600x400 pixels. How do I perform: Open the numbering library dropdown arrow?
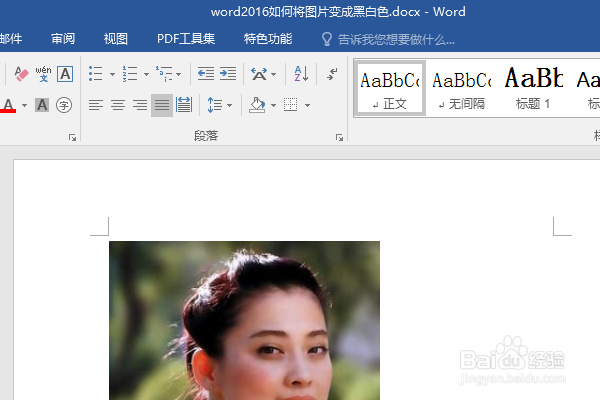[146, 74]
